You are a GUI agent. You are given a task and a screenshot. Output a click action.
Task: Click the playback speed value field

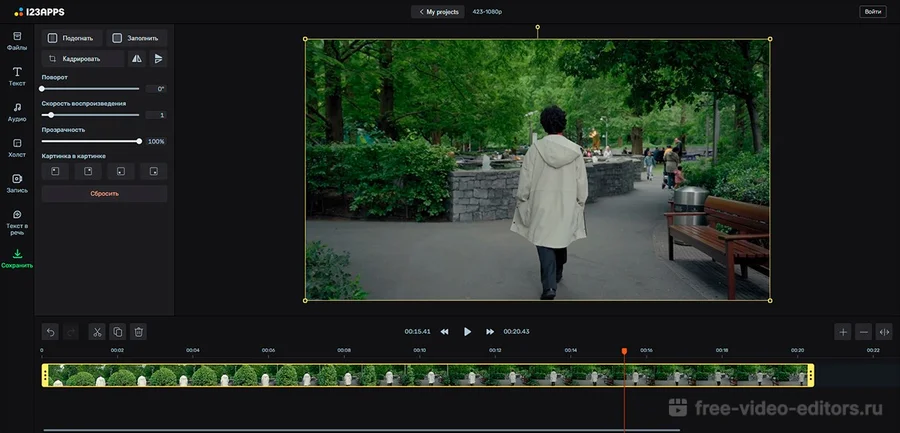pyautogui.click(x=156, y=115)
